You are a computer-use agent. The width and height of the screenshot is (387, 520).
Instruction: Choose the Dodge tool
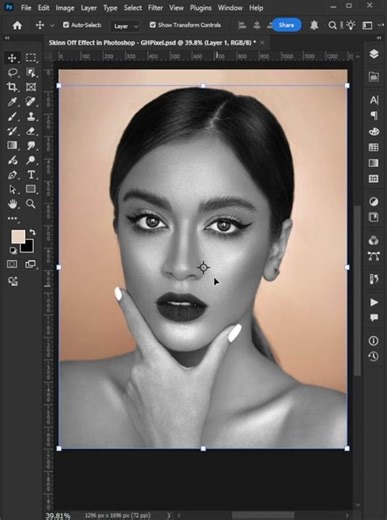point(31,160)
